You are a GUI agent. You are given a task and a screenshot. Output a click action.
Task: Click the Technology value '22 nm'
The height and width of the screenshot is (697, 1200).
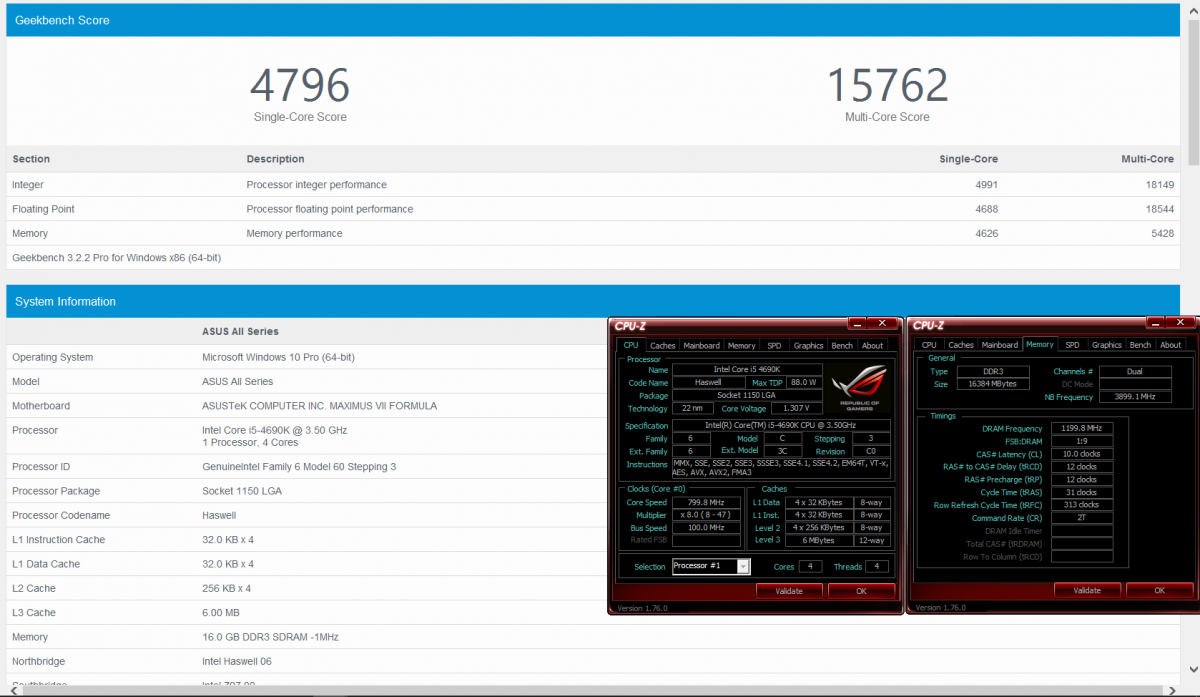[695, 409]
